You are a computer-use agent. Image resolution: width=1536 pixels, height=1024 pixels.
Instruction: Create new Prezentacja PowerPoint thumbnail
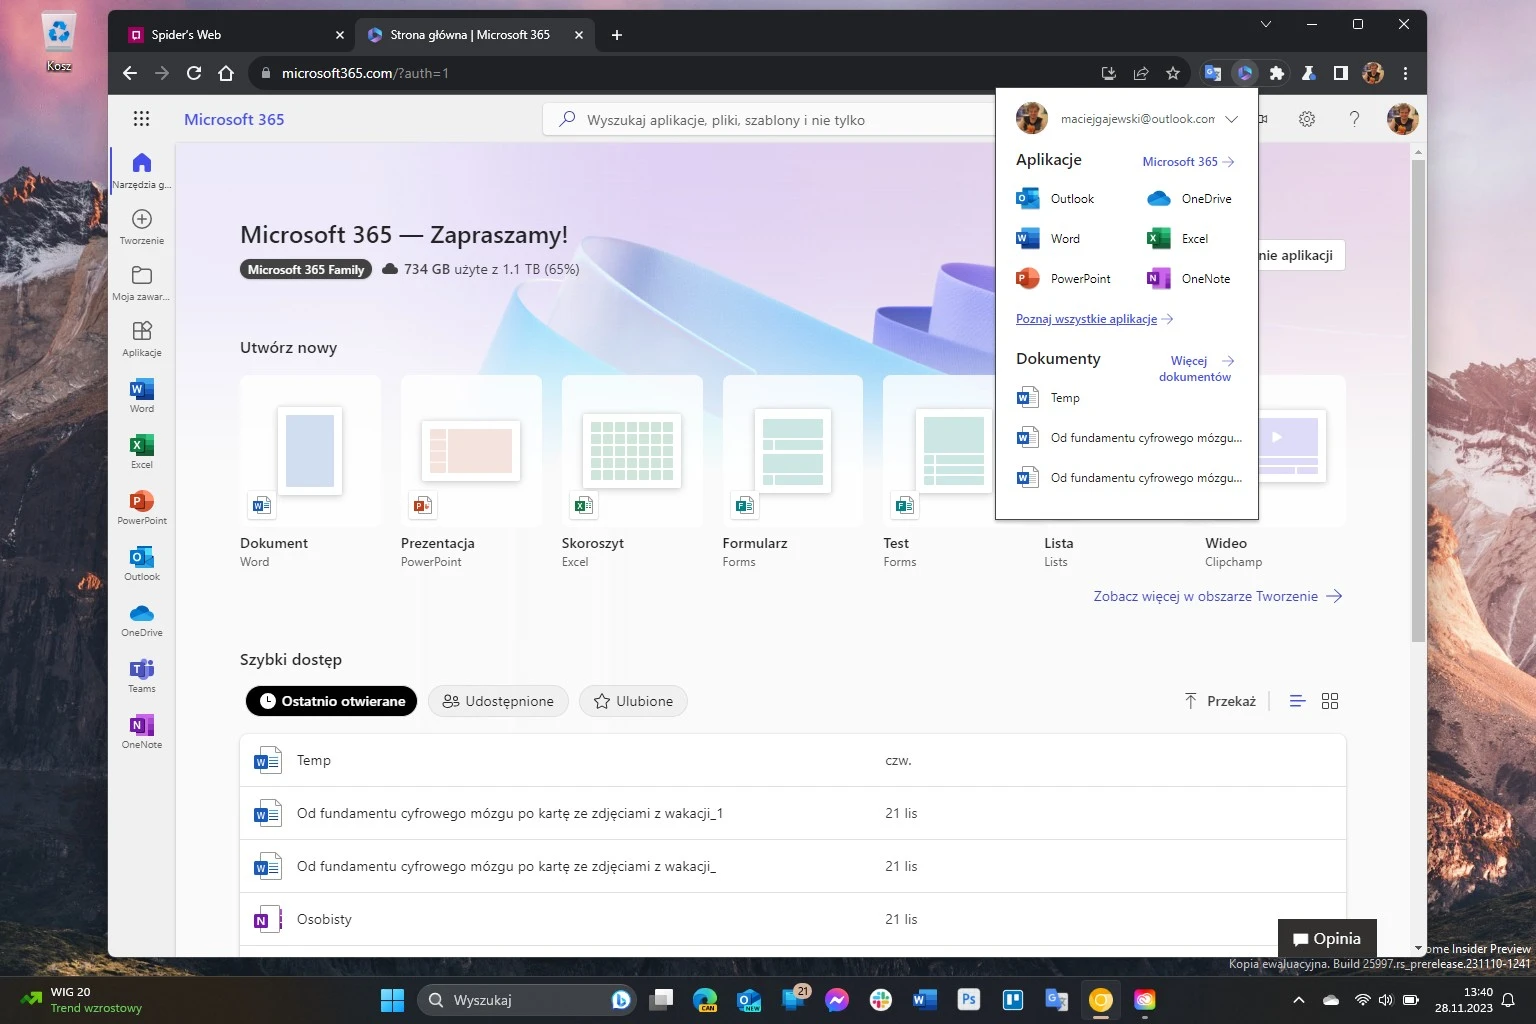[x=471, y=451]
